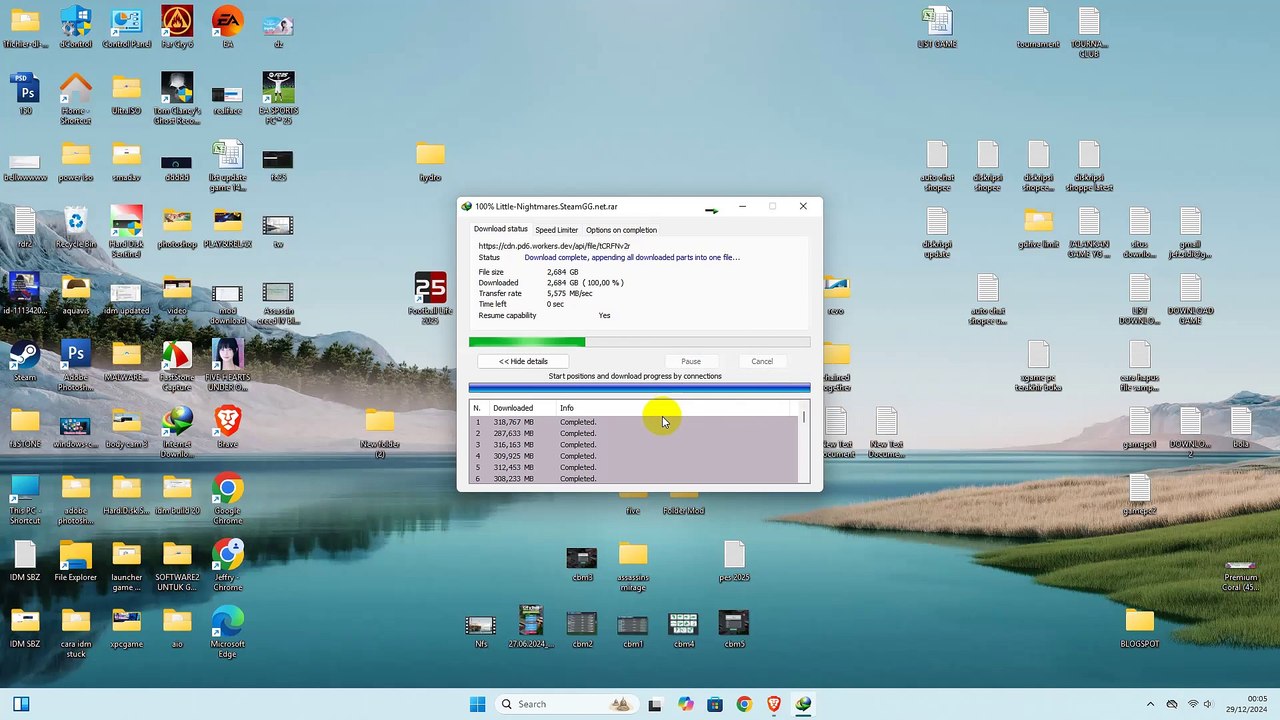
Task: Click the grayed Pause button
Action: click(x=691, y=361)
